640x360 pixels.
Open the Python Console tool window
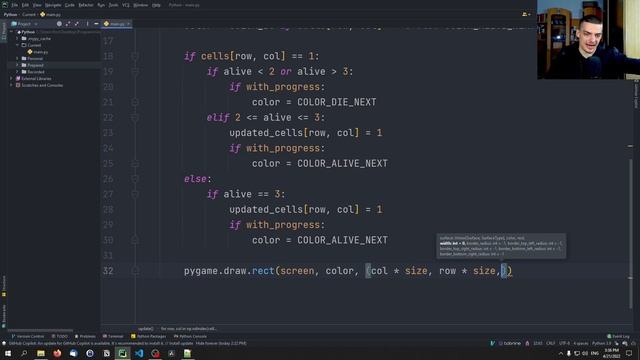191,336
